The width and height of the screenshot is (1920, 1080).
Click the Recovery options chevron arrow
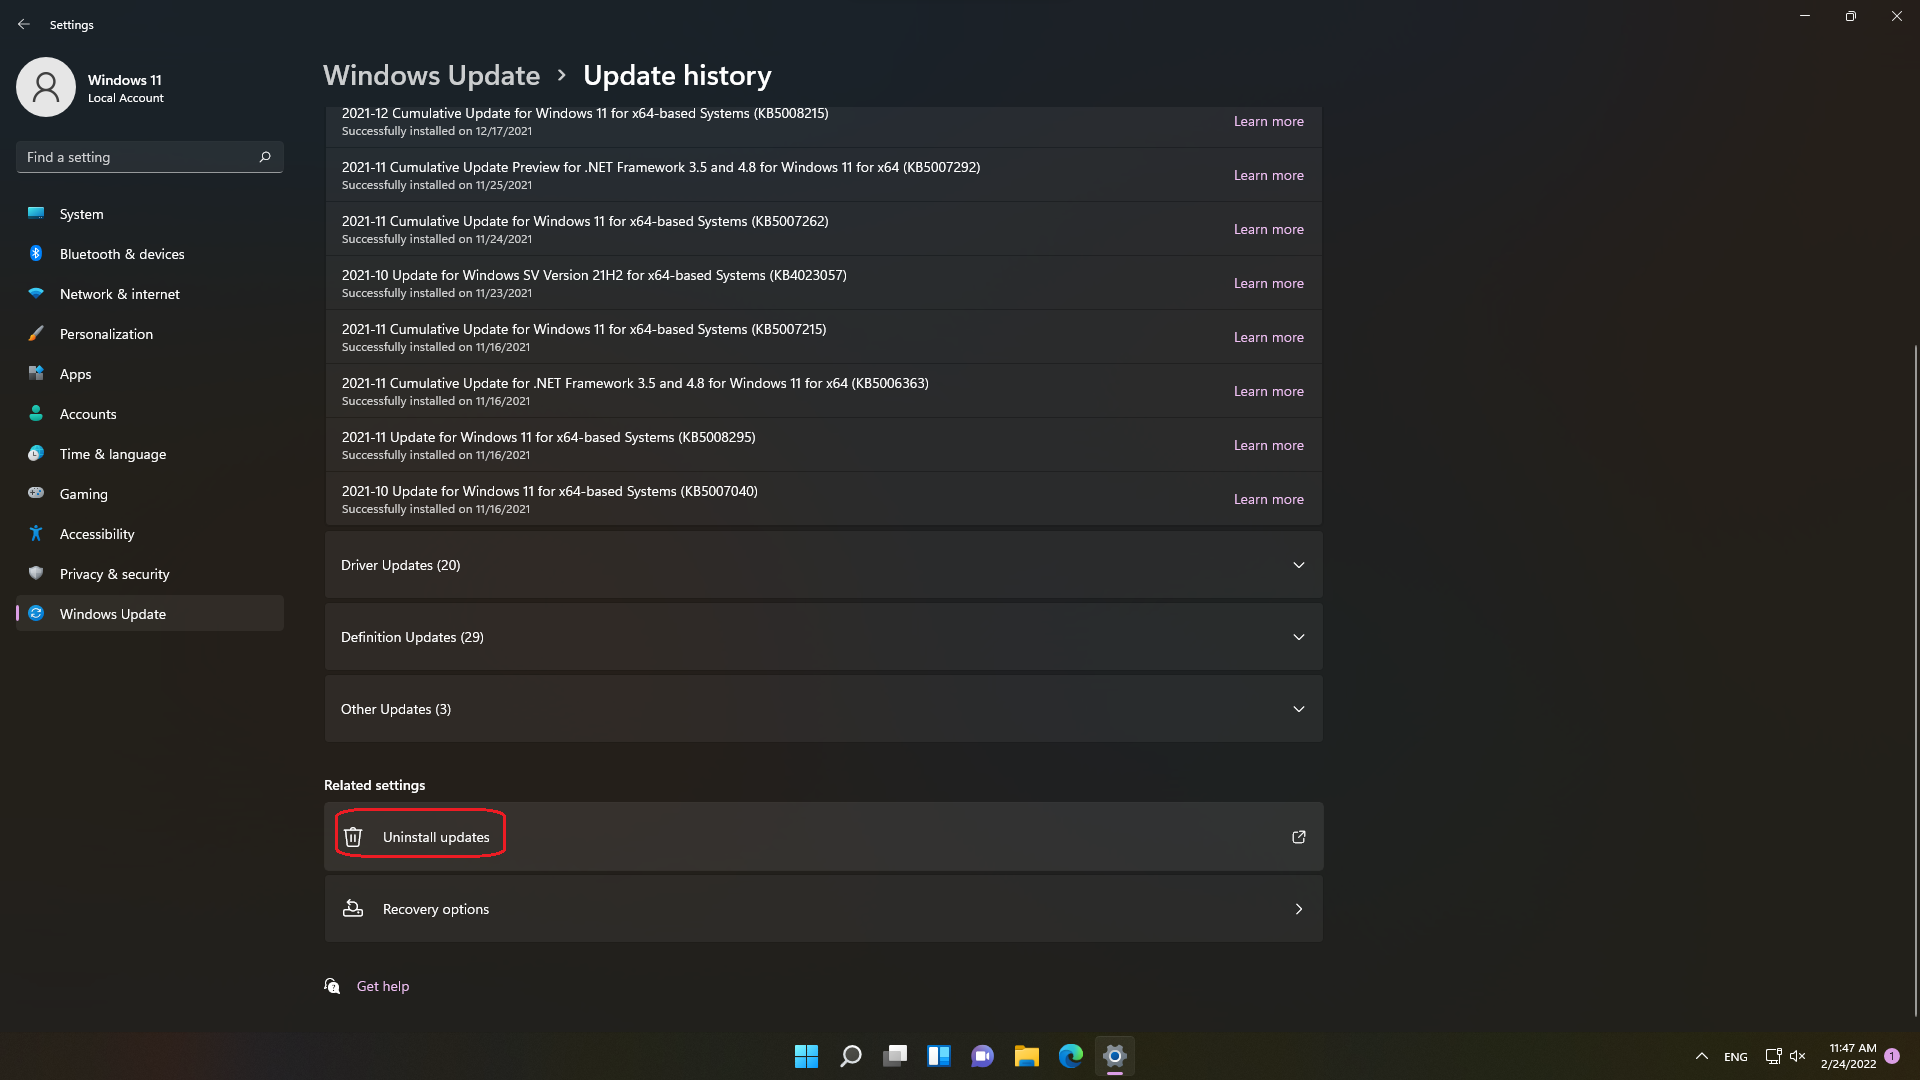pyautogui.click(x=1298, y=909)
